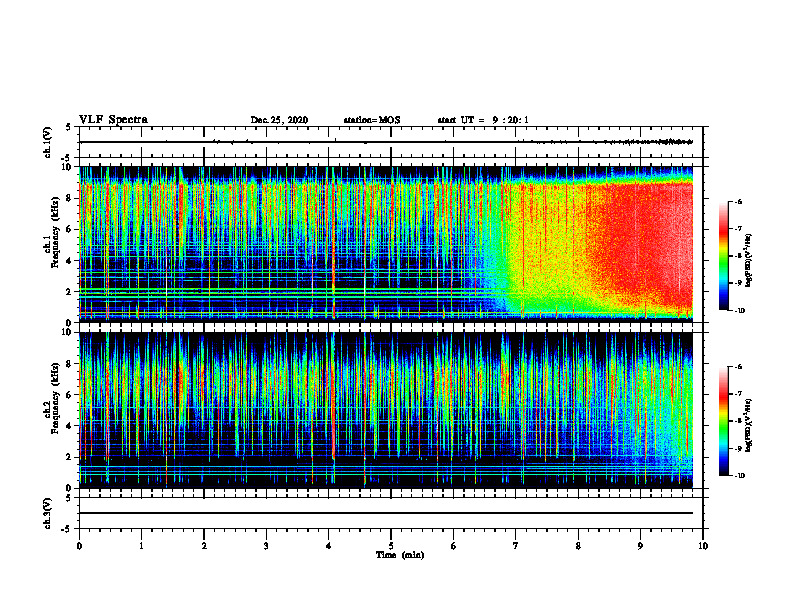Viewport: 792px width, 612px height.
Task: Click the "Time (min)" x-axis label
Action: pos(400,555)
